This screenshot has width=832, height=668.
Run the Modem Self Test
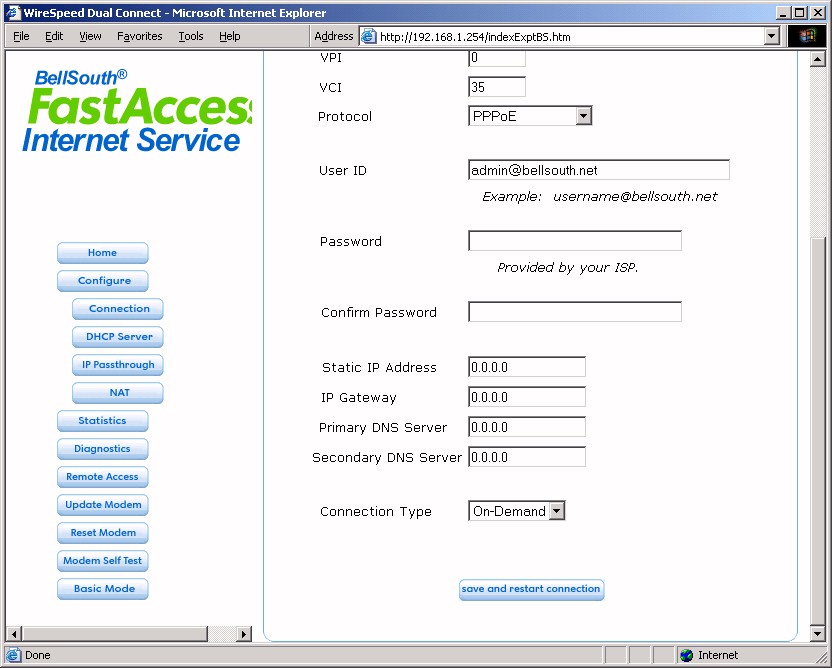[x=102, y=561]
